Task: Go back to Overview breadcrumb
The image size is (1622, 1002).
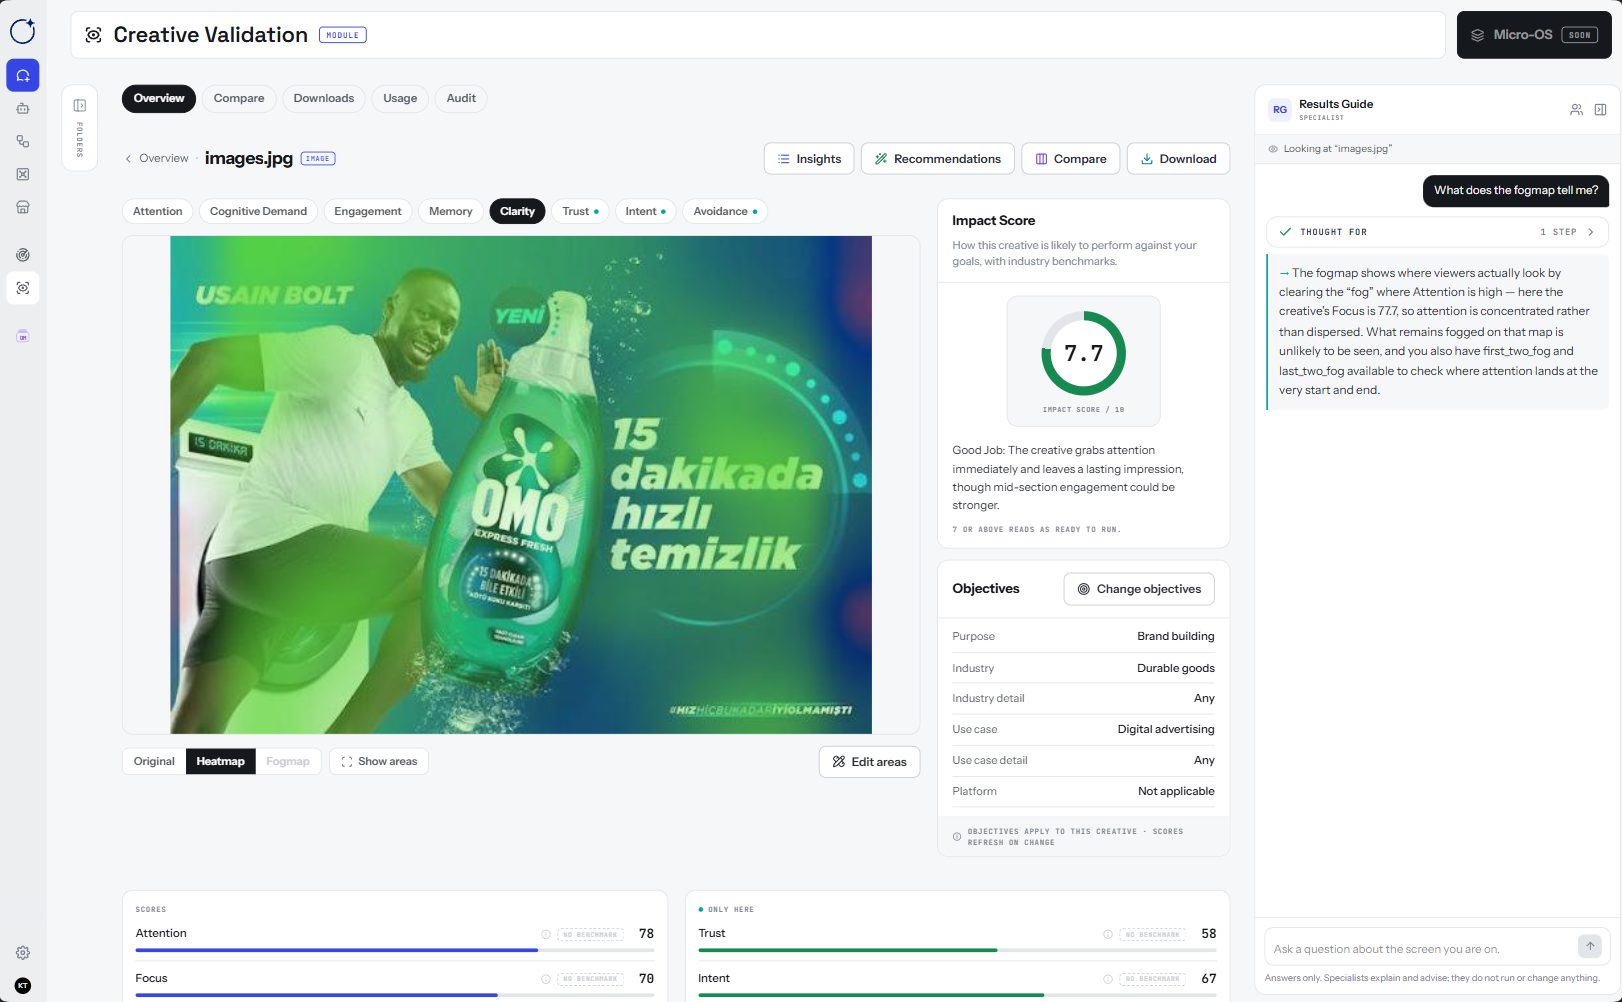Action: point(157,158)
